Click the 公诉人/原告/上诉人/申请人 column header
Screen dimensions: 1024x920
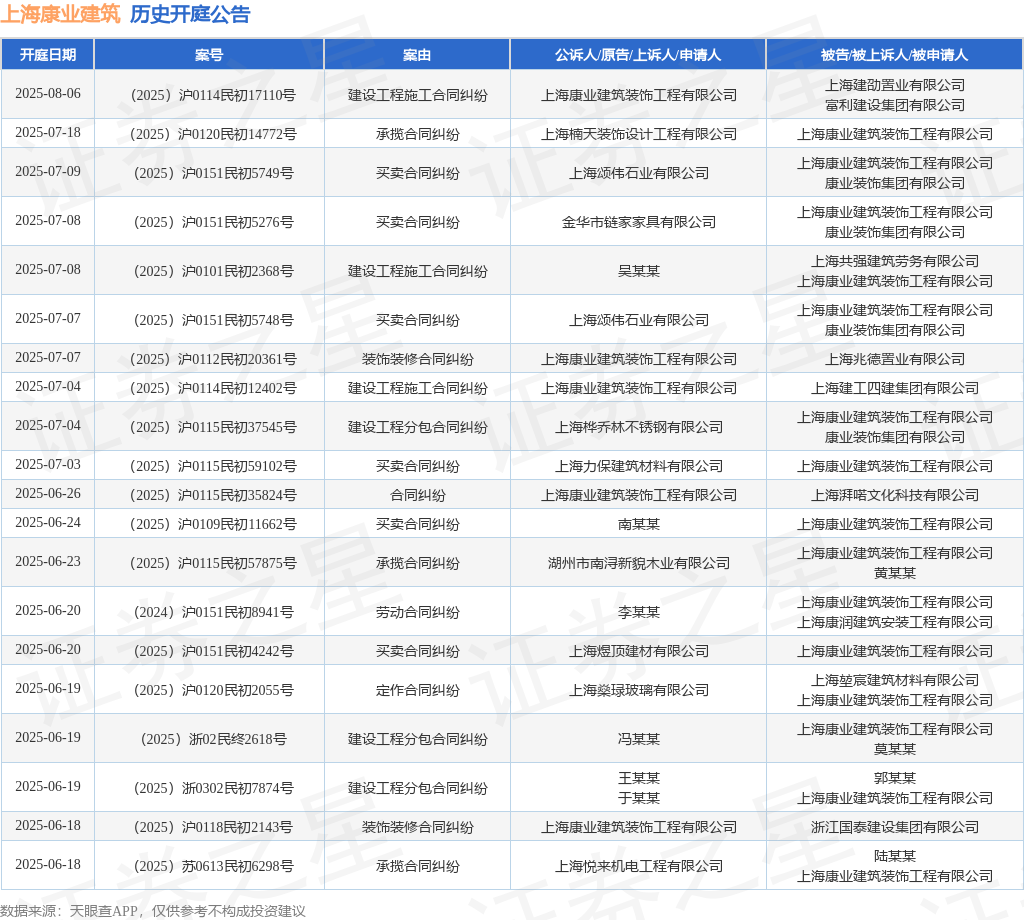638,55
